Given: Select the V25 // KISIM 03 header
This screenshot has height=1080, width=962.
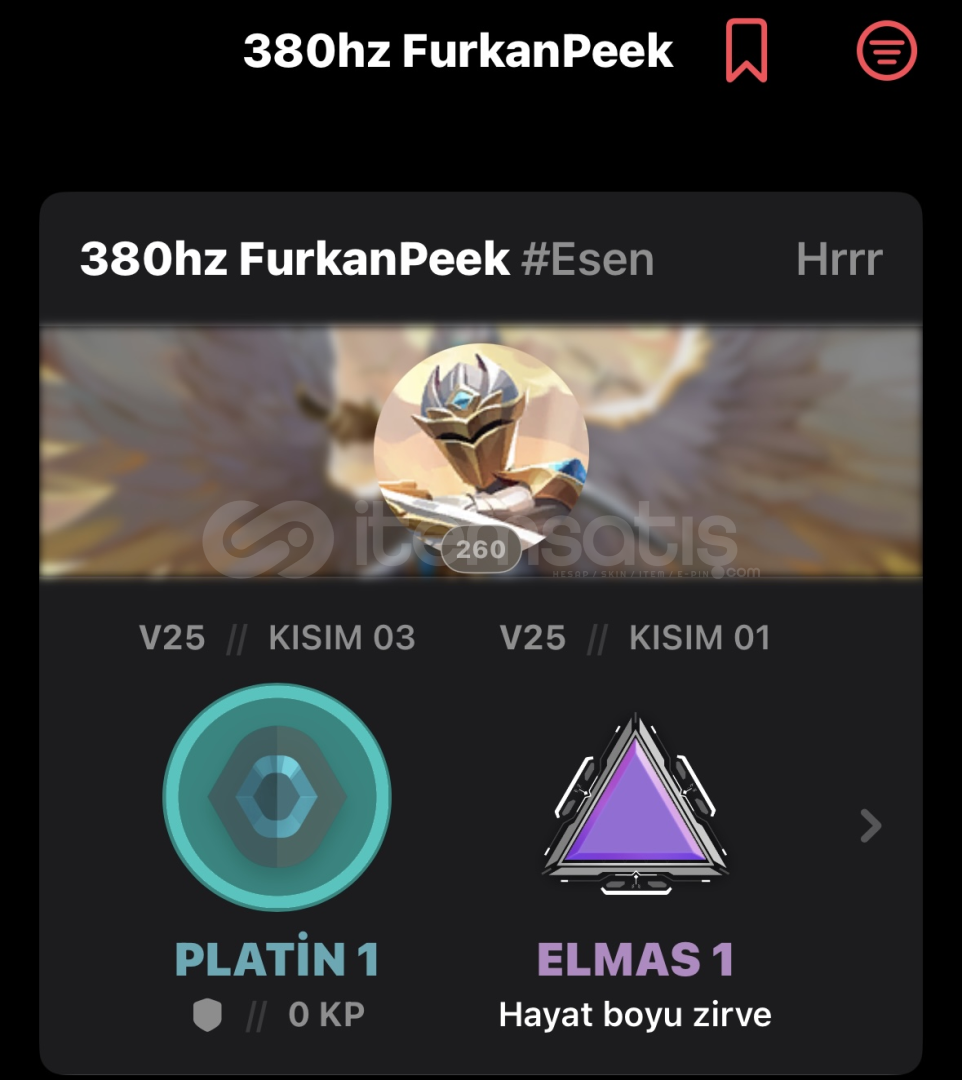Looking at the screenshot, I should click(x=277, y=638).
